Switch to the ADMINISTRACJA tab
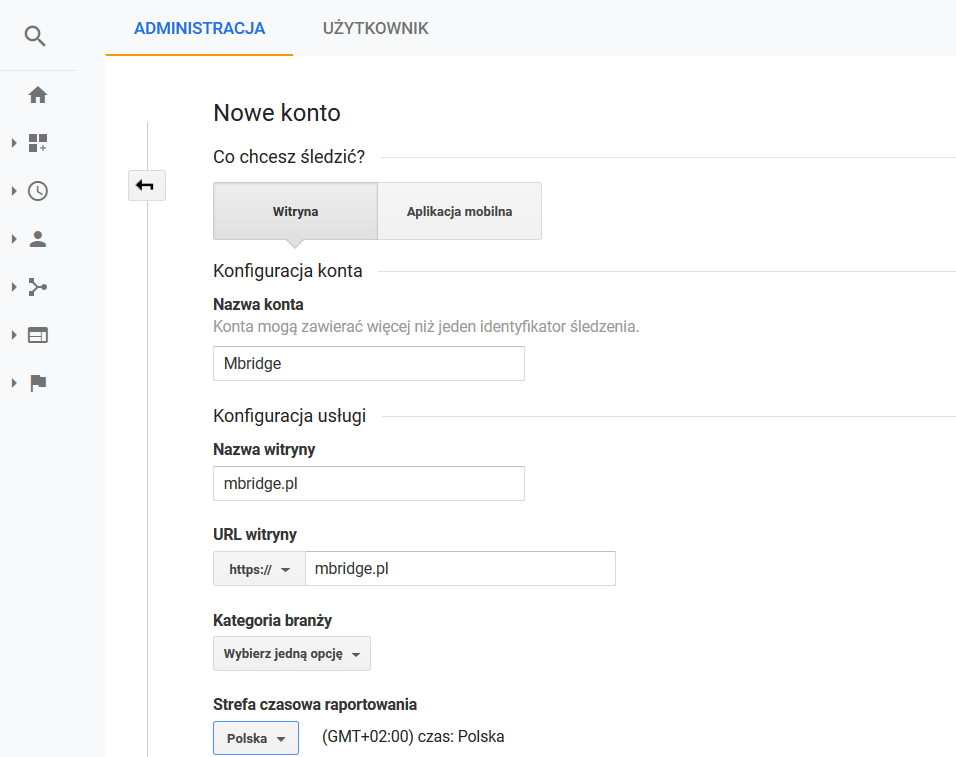This screenshot has height=757, width=956. 199,28
